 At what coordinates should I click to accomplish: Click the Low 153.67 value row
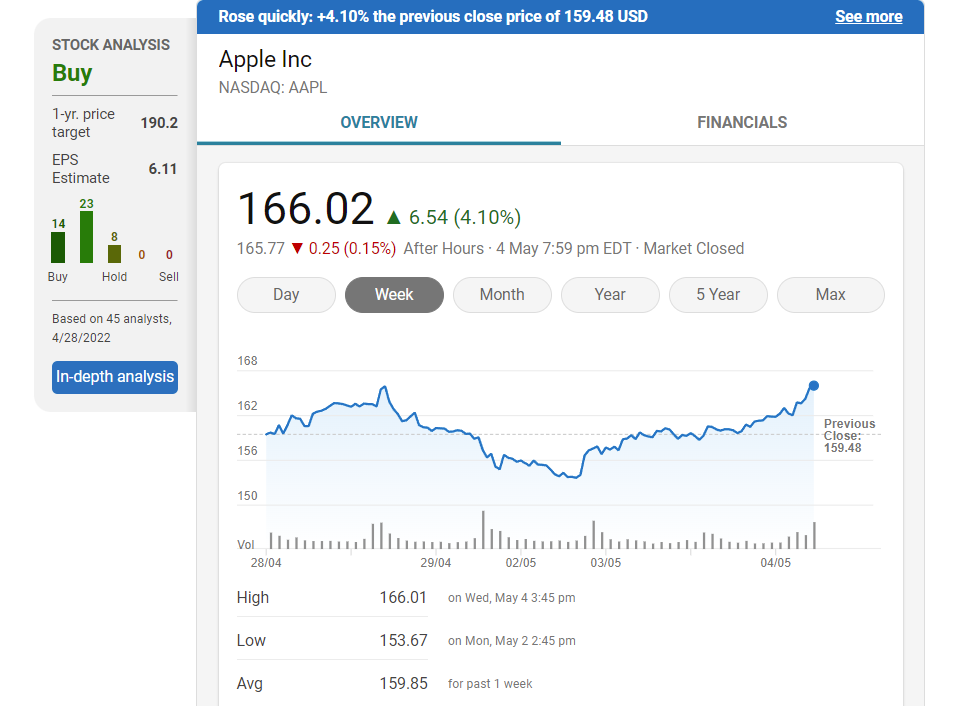point(402,640)
